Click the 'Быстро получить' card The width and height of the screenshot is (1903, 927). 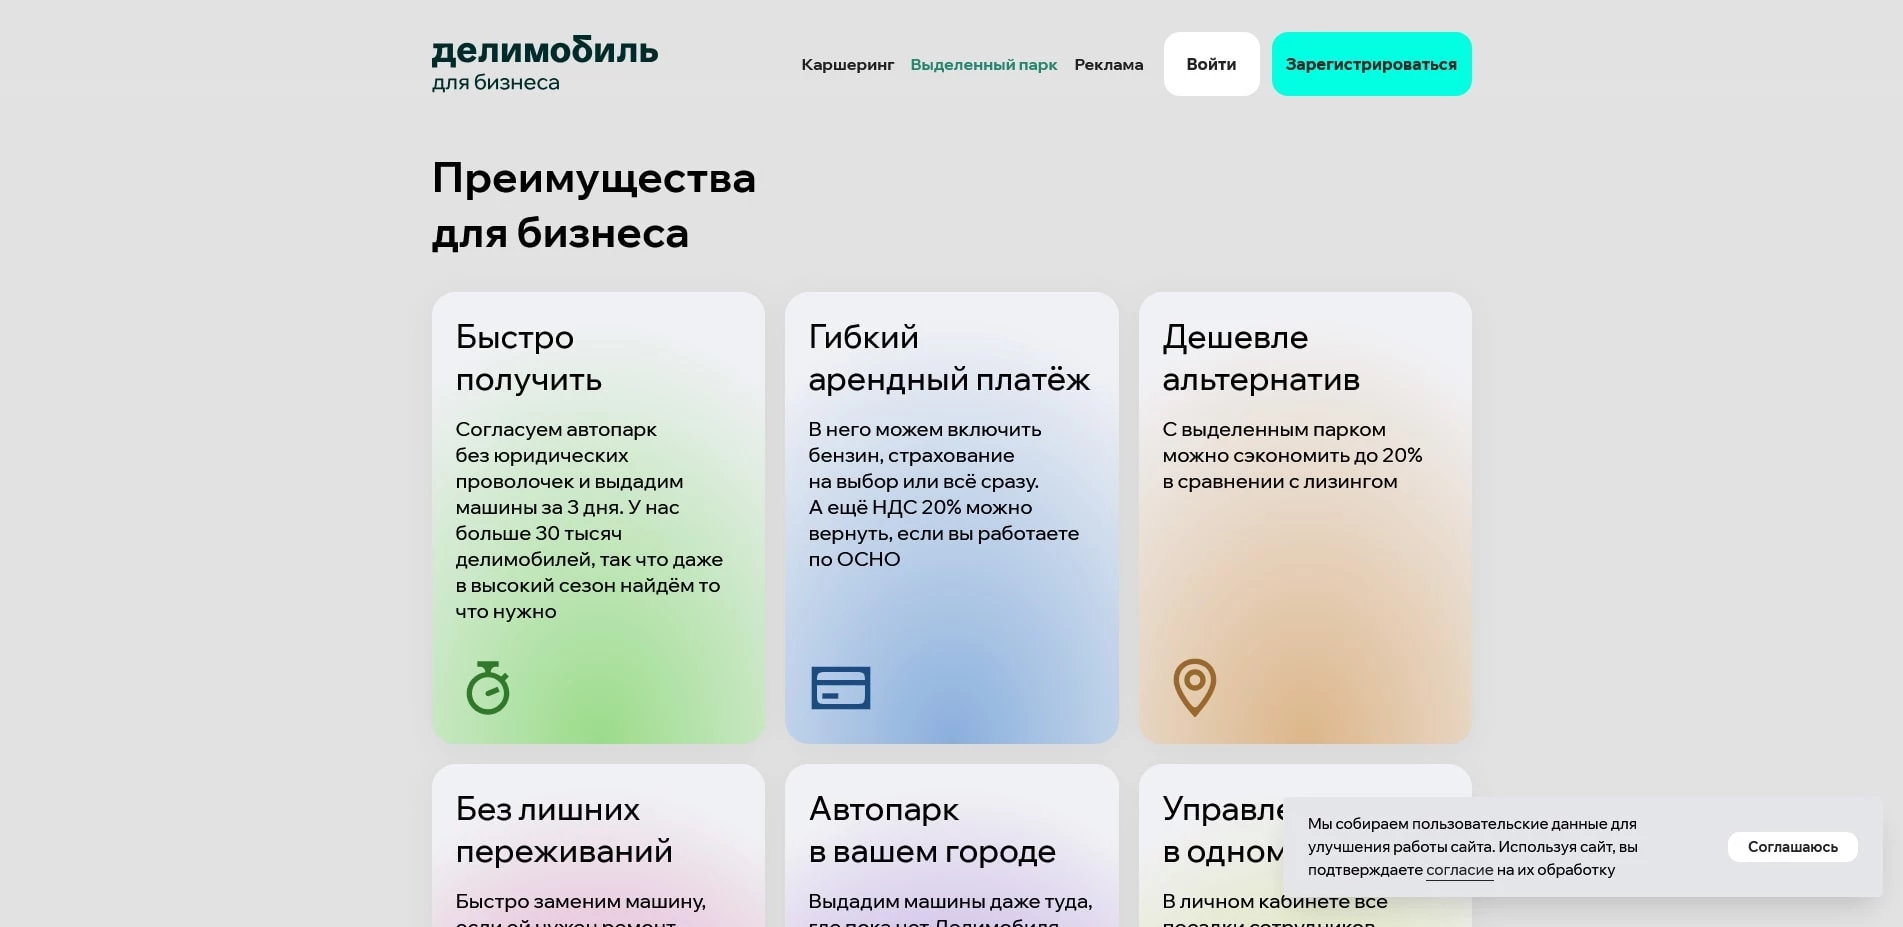pyautogui.click(x=597, y=516)
